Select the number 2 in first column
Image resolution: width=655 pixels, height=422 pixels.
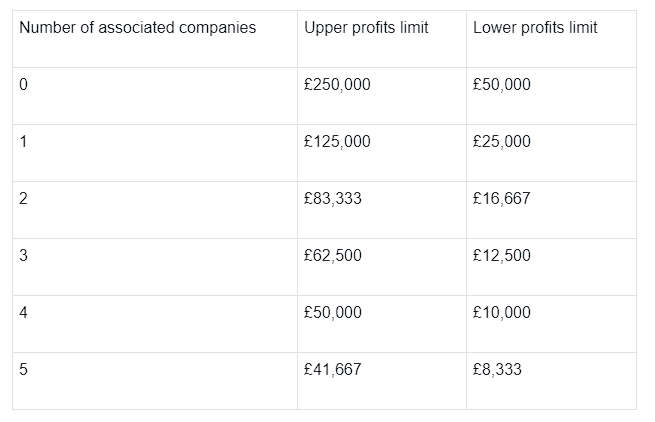point(23,198)
